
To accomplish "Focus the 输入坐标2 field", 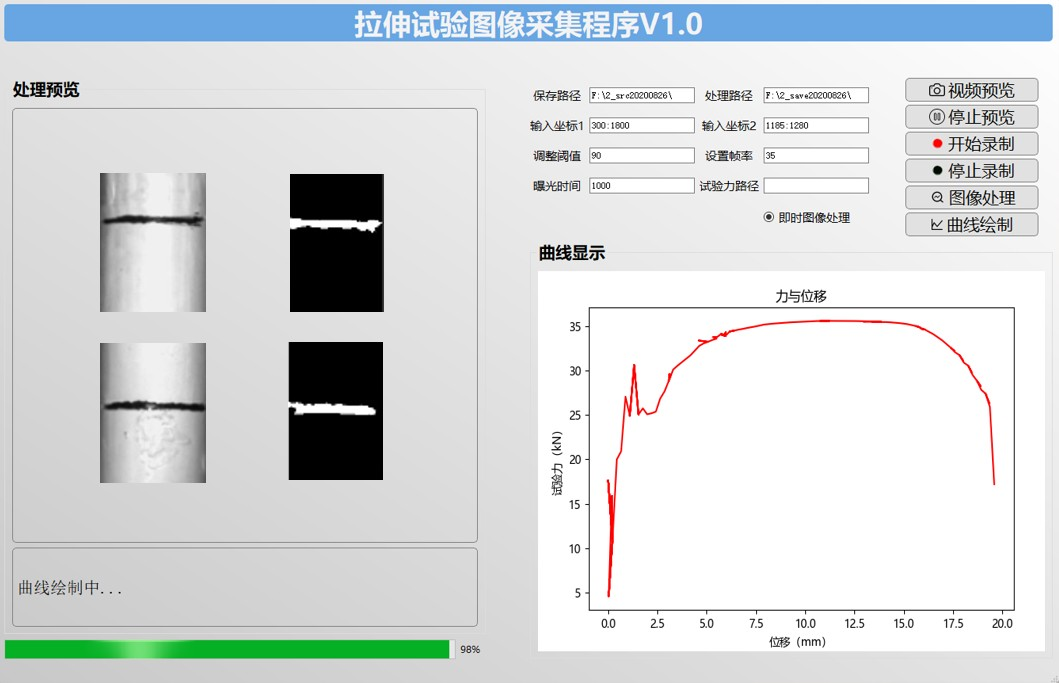I will click(815, 126).
